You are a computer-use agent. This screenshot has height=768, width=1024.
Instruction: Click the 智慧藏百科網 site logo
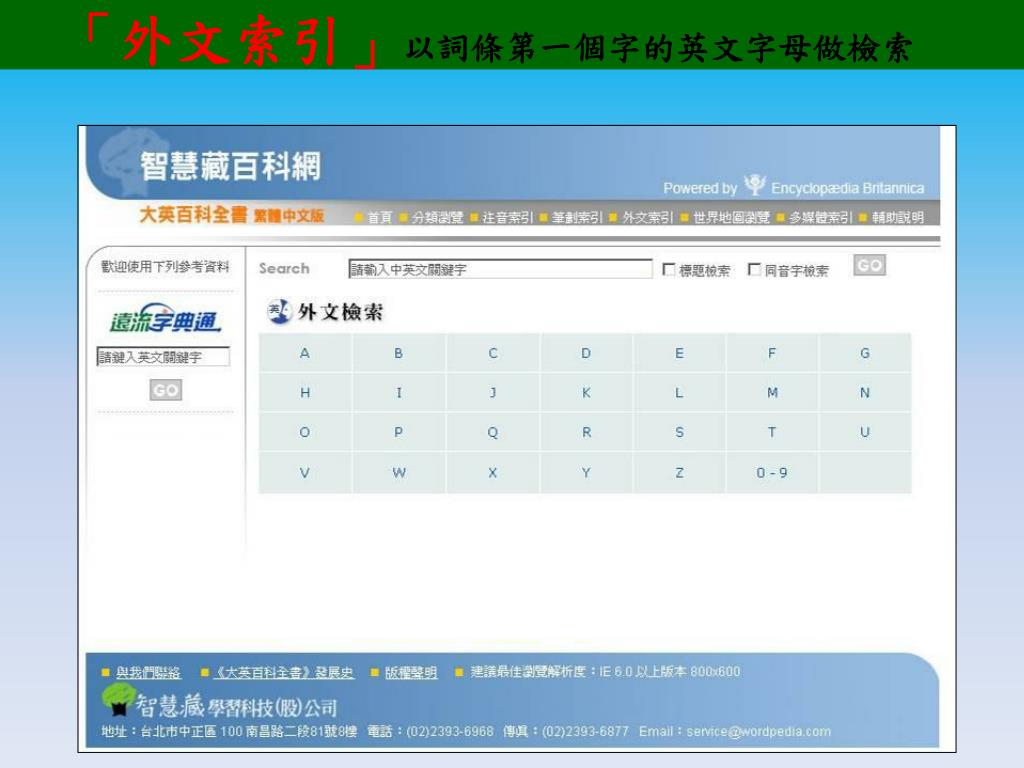coord(231,166)
